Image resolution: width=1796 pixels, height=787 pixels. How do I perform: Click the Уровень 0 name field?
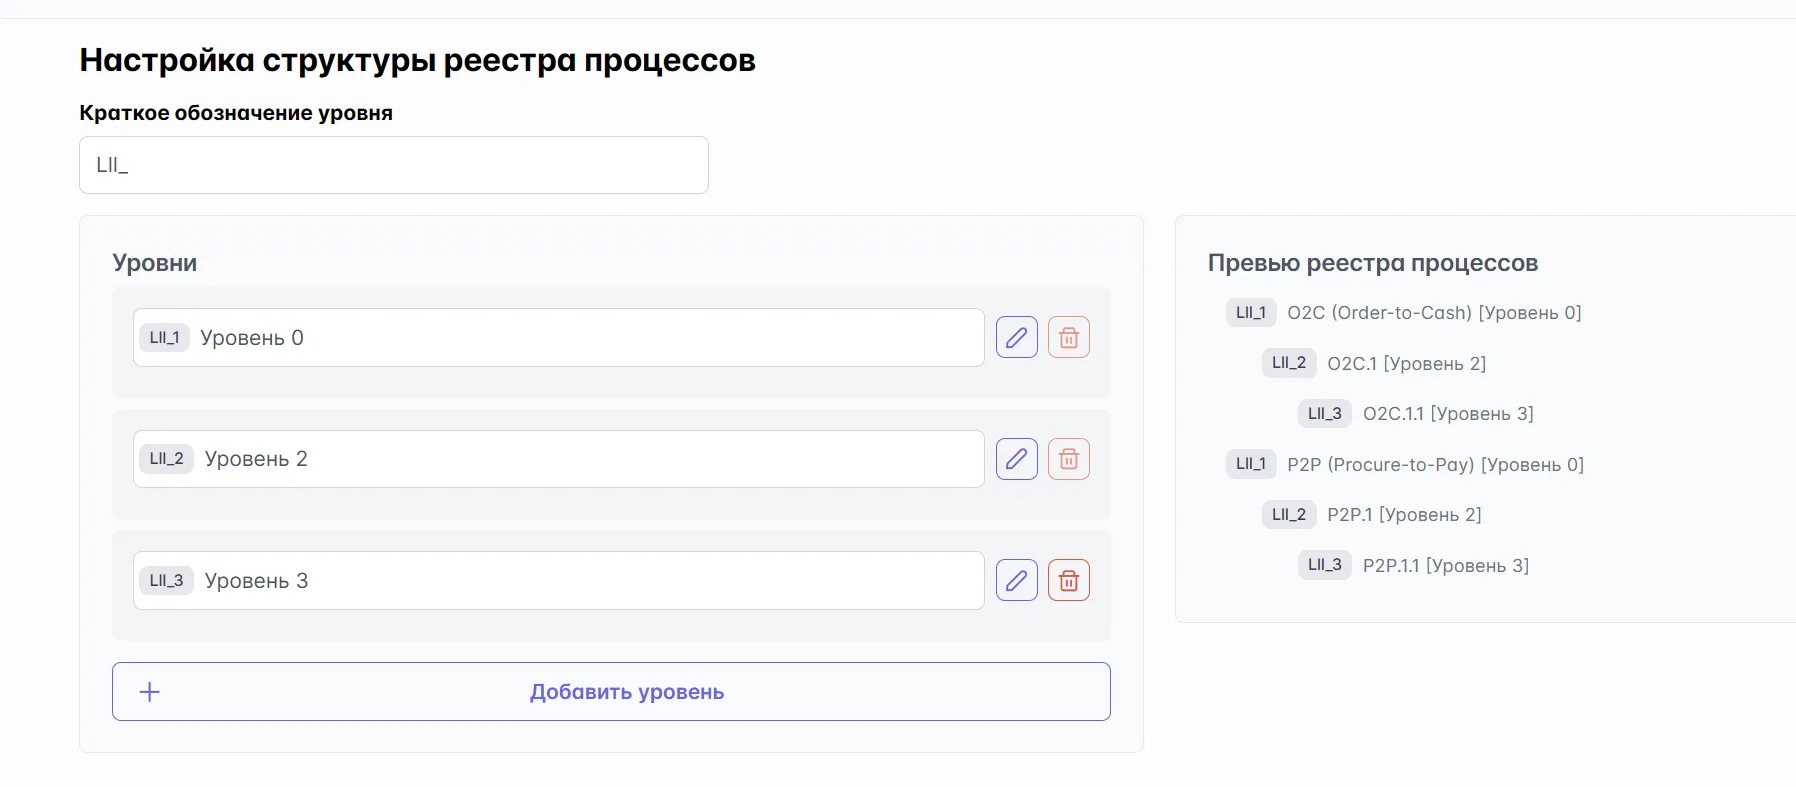590,338
